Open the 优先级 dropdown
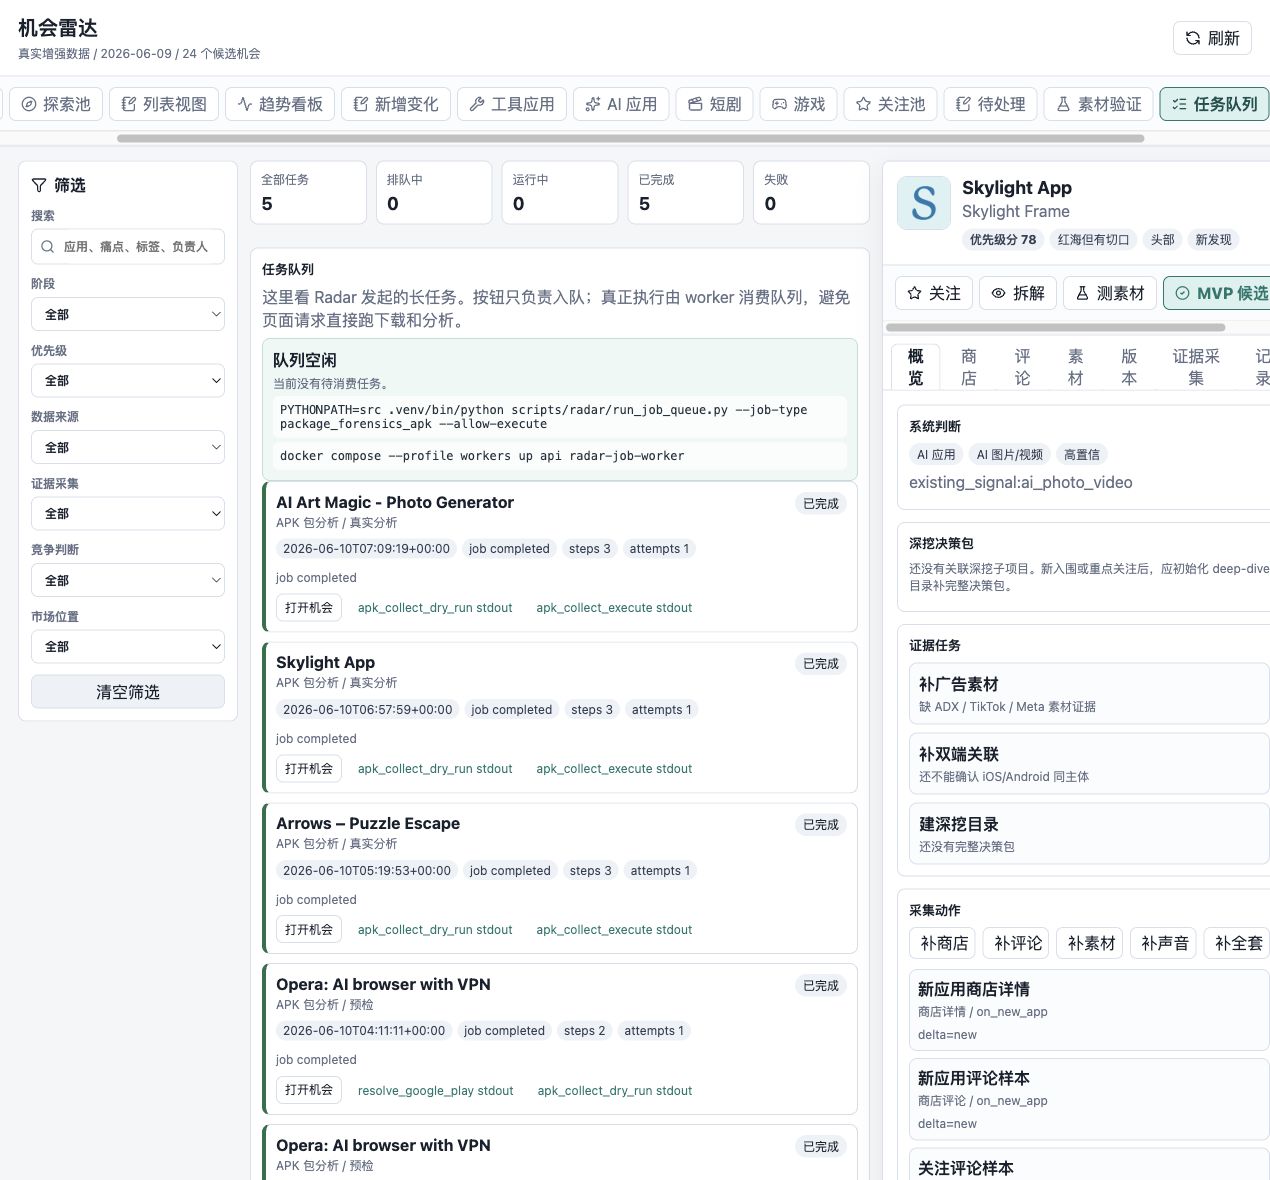1270x1180 pixels. click(128, 381)
